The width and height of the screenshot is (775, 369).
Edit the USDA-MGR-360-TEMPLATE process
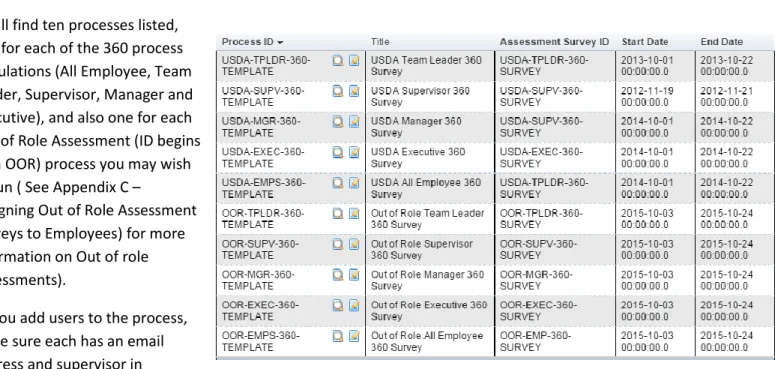tap(354, 122)
